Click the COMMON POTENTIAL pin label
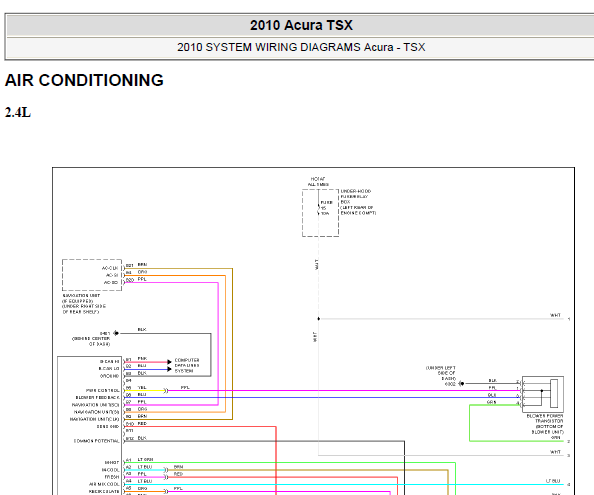Viewport: 594px width, 495px height. [97, 441]
